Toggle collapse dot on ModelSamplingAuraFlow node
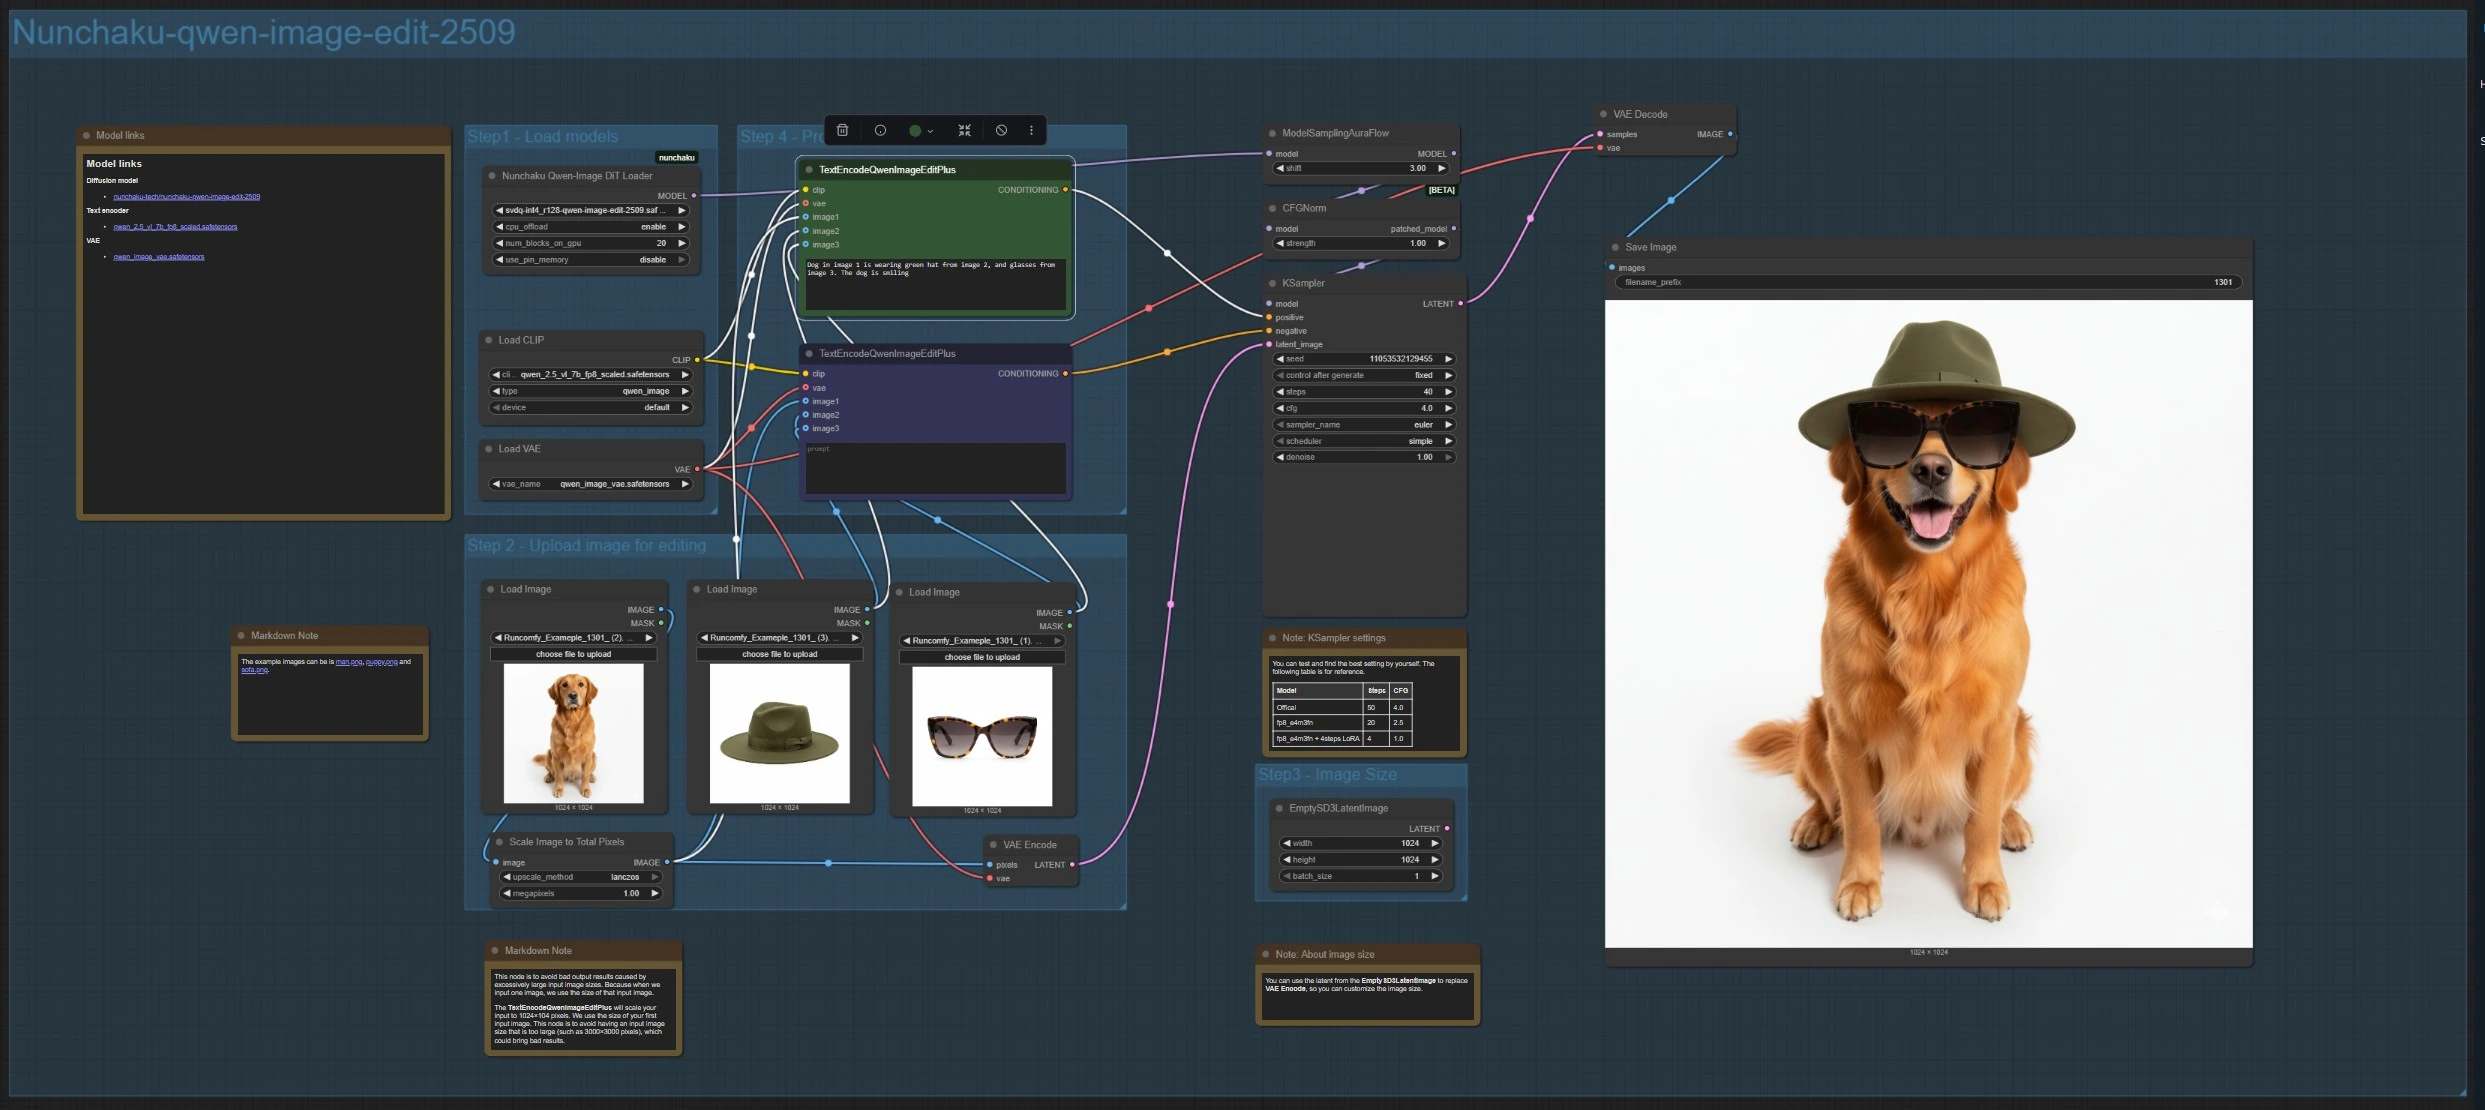 point(1272,133)
